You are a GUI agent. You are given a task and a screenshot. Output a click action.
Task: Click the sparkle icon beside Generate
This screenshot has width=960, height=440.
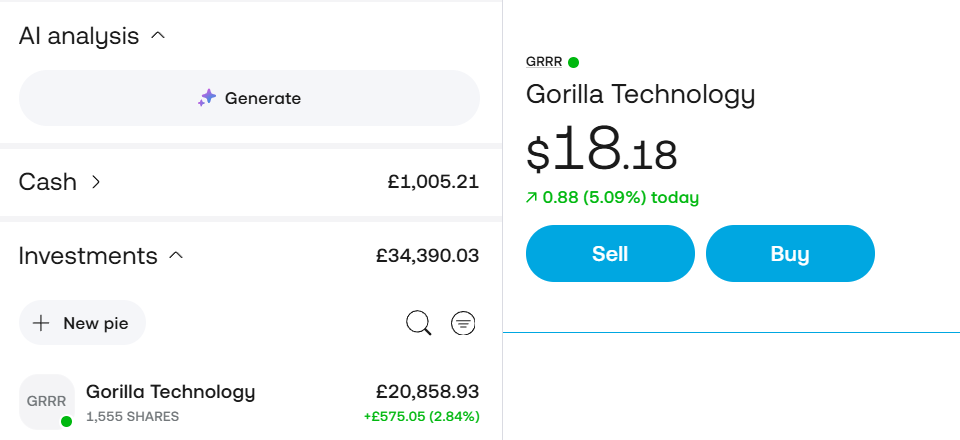click(x=207, y=98)
